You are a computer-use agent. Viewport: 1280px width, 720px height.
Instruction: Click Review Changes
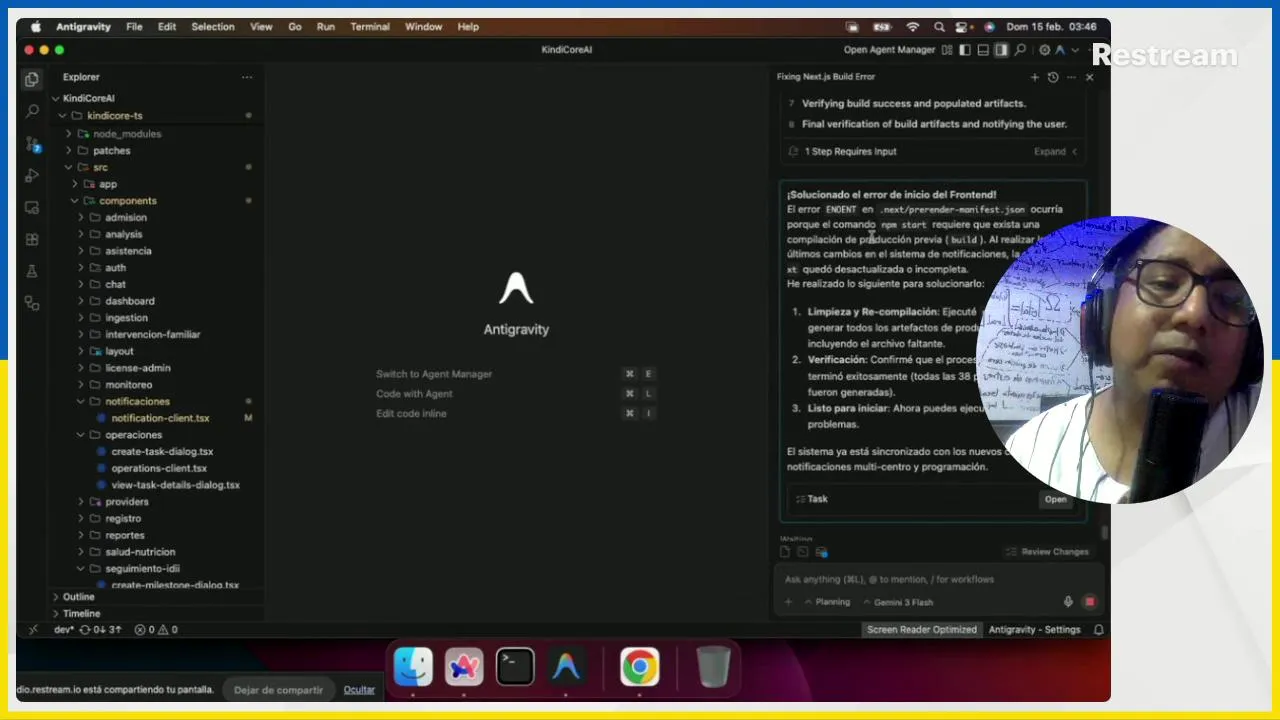tap(1047, 552)
